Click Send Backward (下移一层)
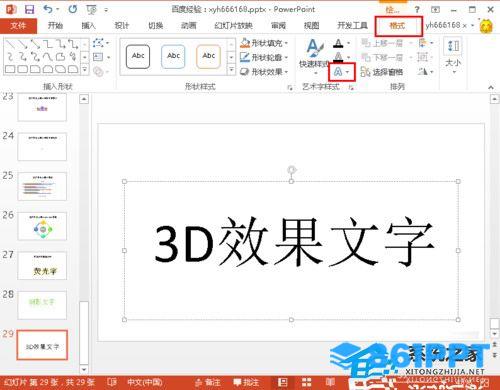The width and height of the screenshot is (500, 390). pos(382,57)
